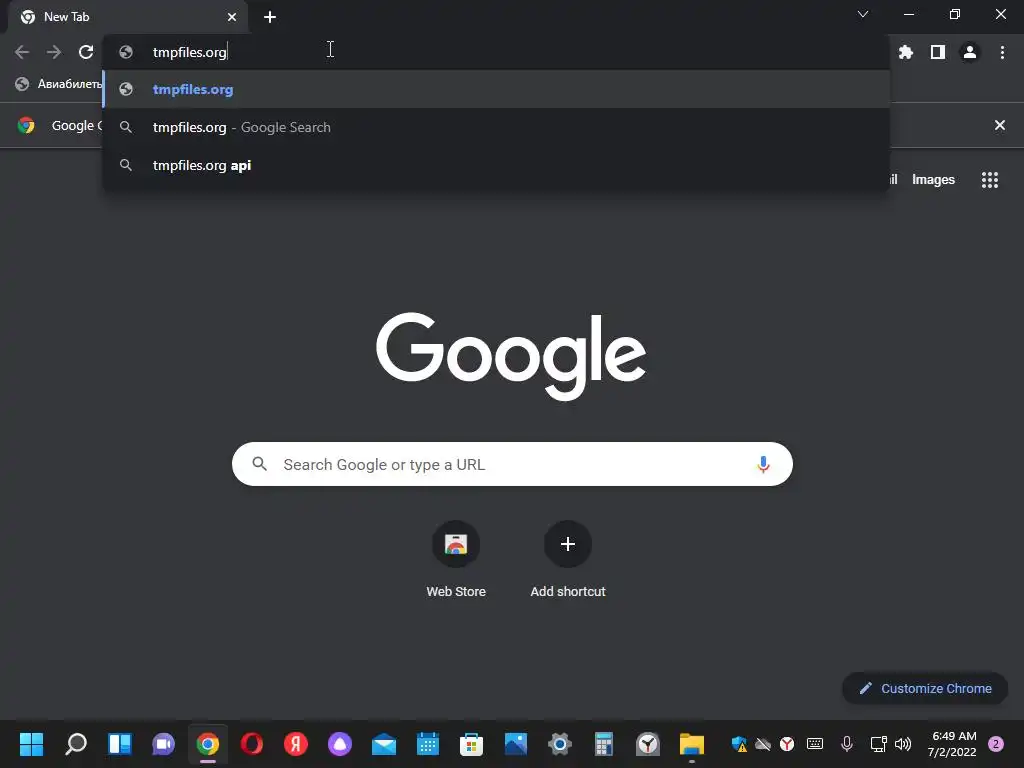Click in the address bar text
Screen dimensions: 1024x768
click(189, 52)
